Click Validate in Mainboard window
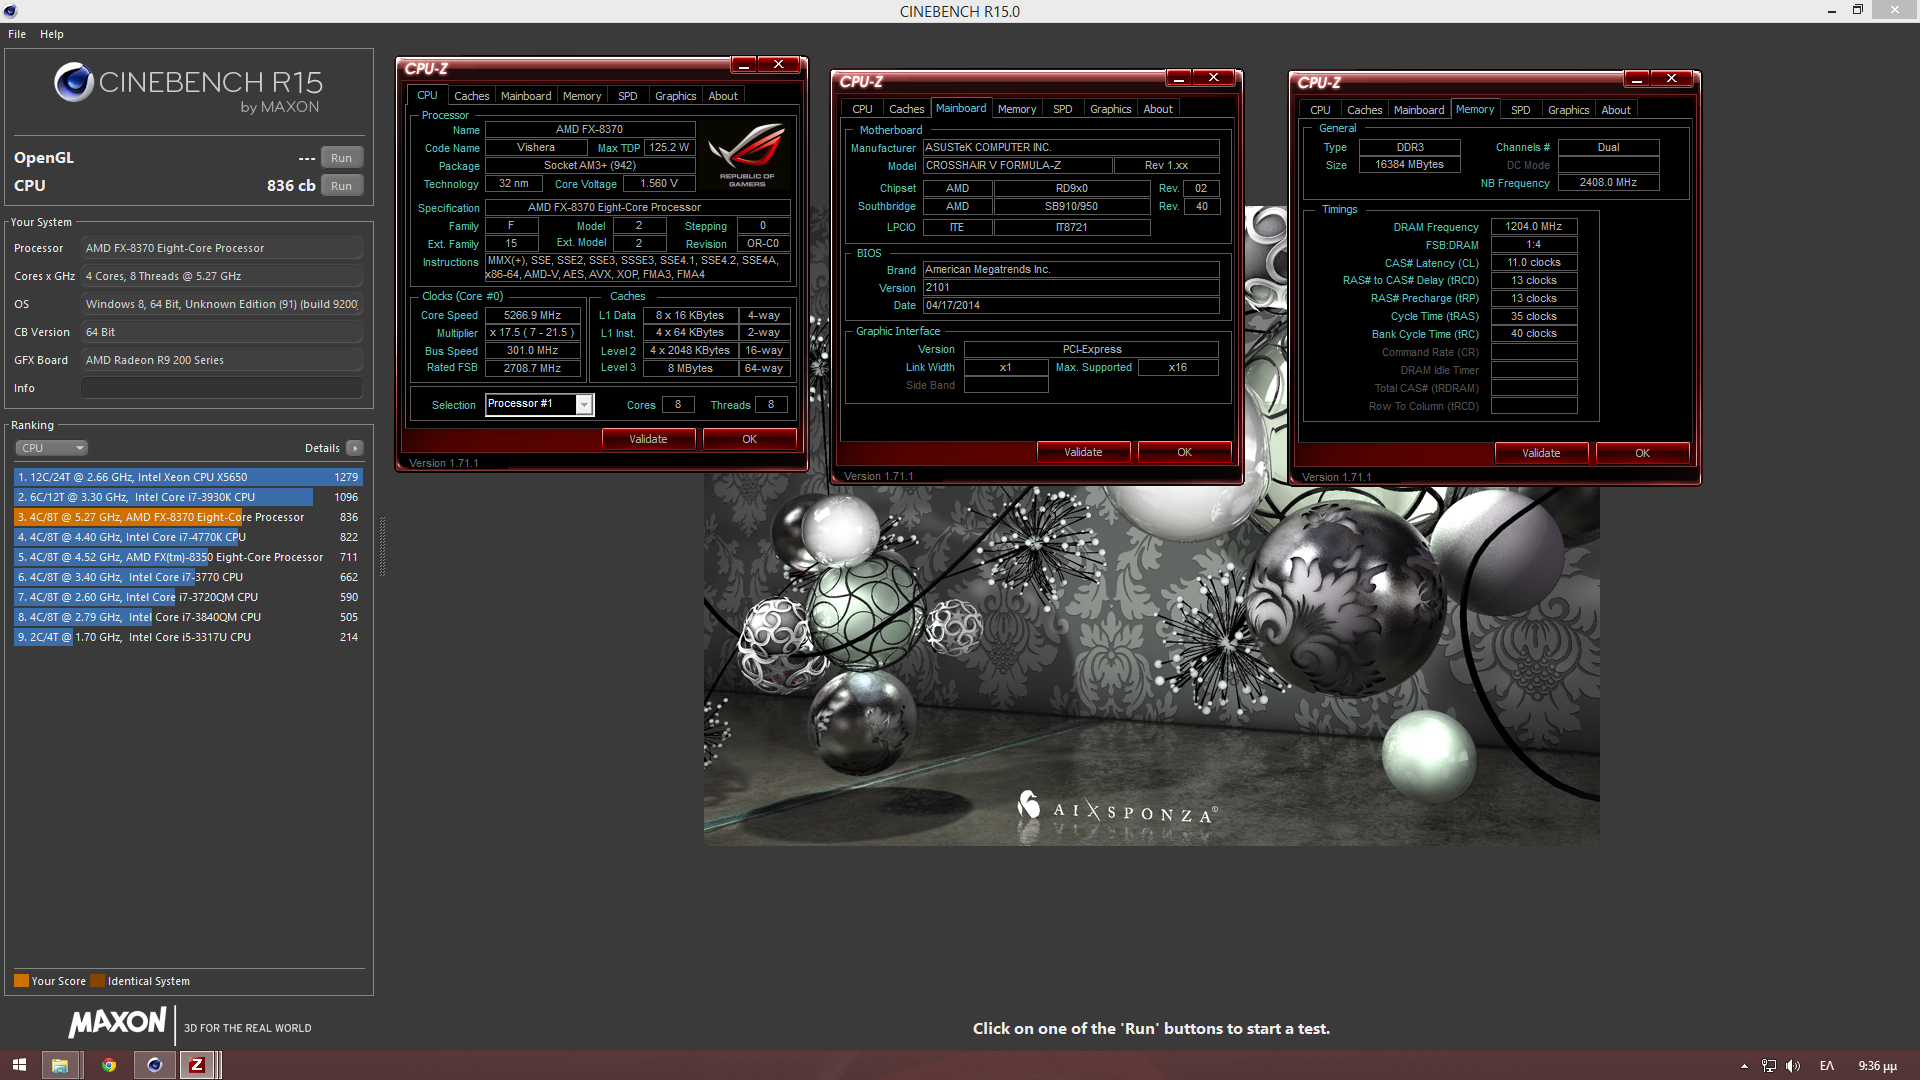Image resolution: width=1920 pixels, height=1080 pixels. point(1083,452)
